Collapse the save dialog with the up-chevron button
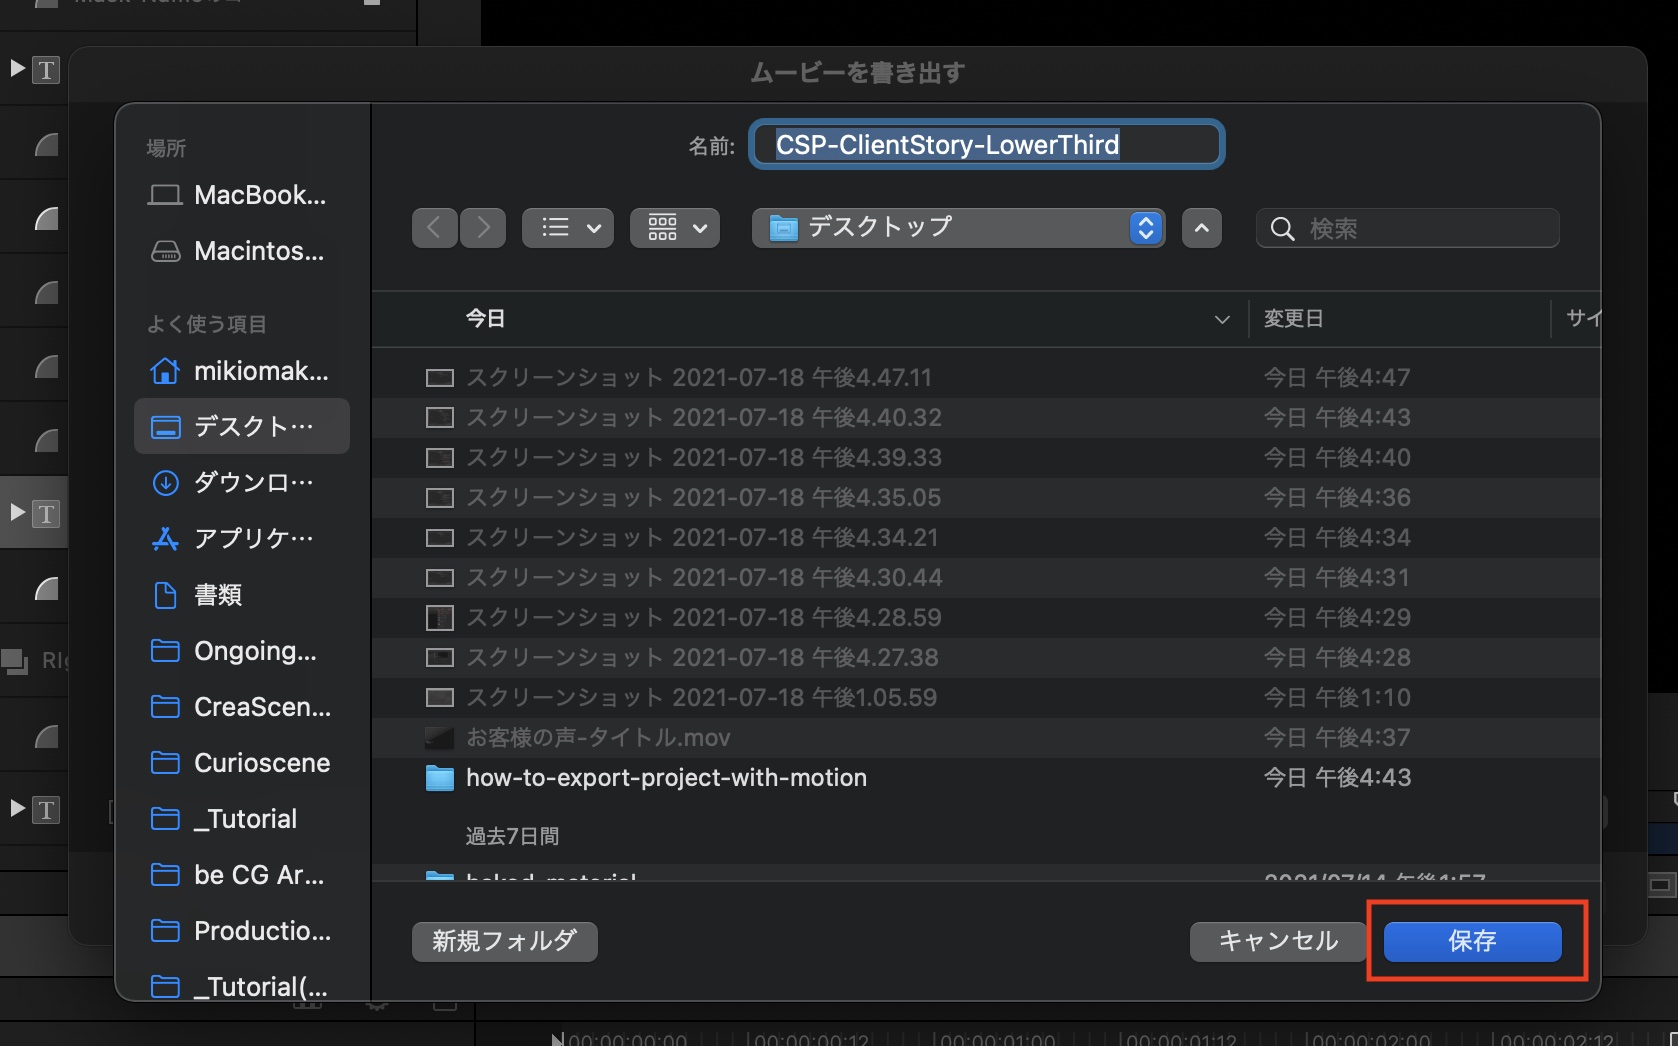1678x1046 pixels. click(1202, 228)
